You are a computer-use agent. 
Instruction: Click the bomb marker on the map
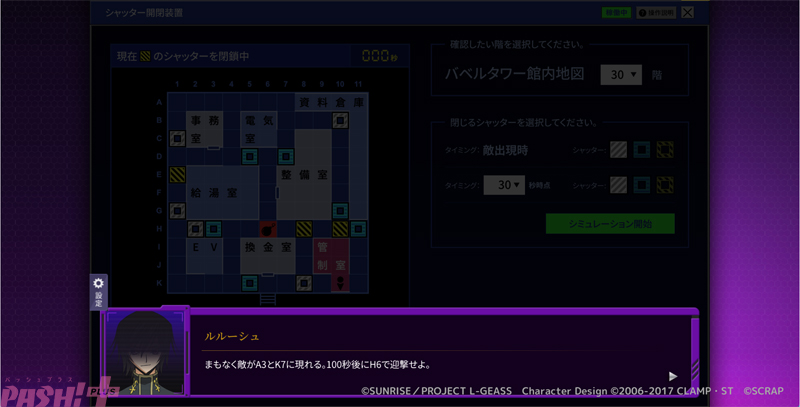coord(267,228)
